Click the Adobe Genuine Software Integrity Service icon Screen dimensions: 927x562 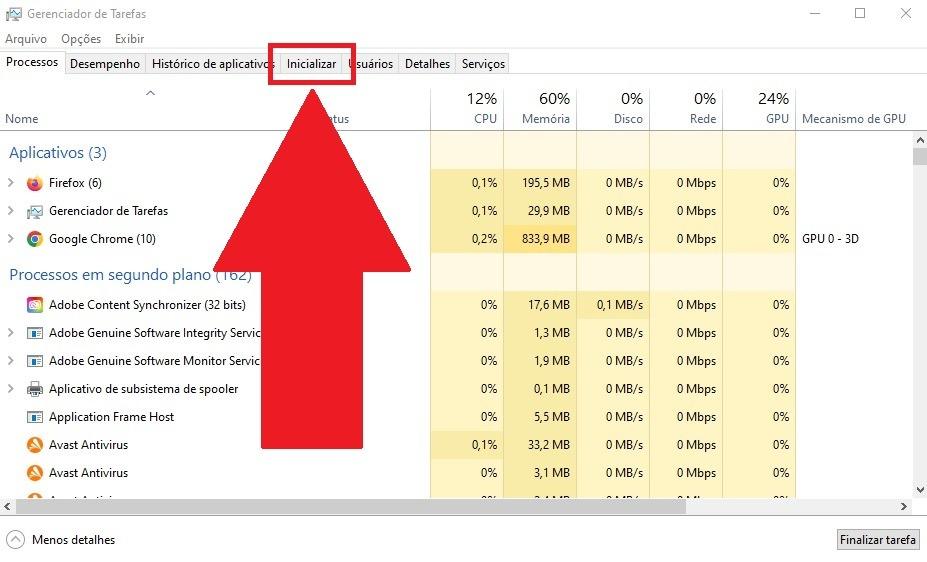(x=35, y=333)
